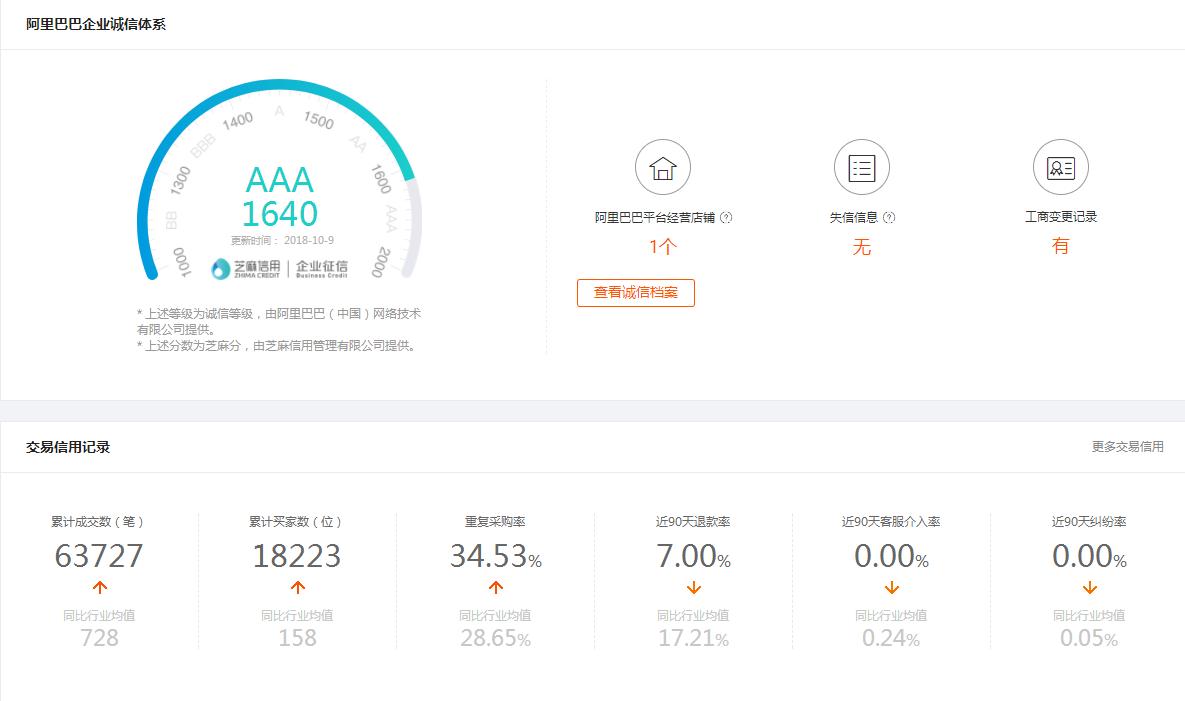Click the down arrow under 近90天纠纷率 value
This screenshot has height=701, width=1185.
(x=1089, y=587)
